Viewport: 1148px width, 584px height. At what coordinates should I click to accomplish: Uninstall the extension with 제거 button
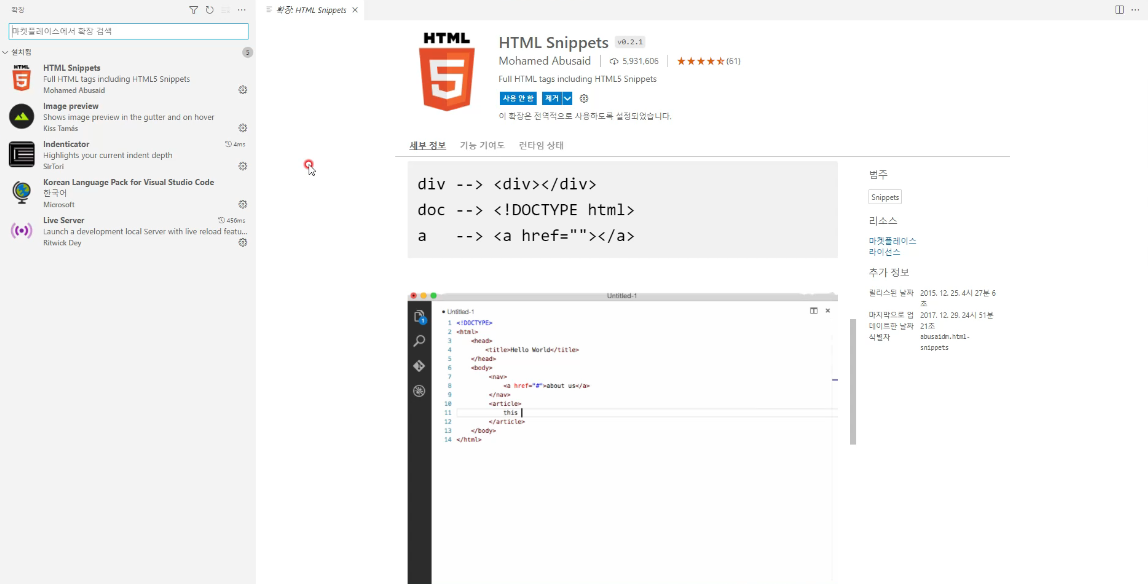(x=551, y=98)
